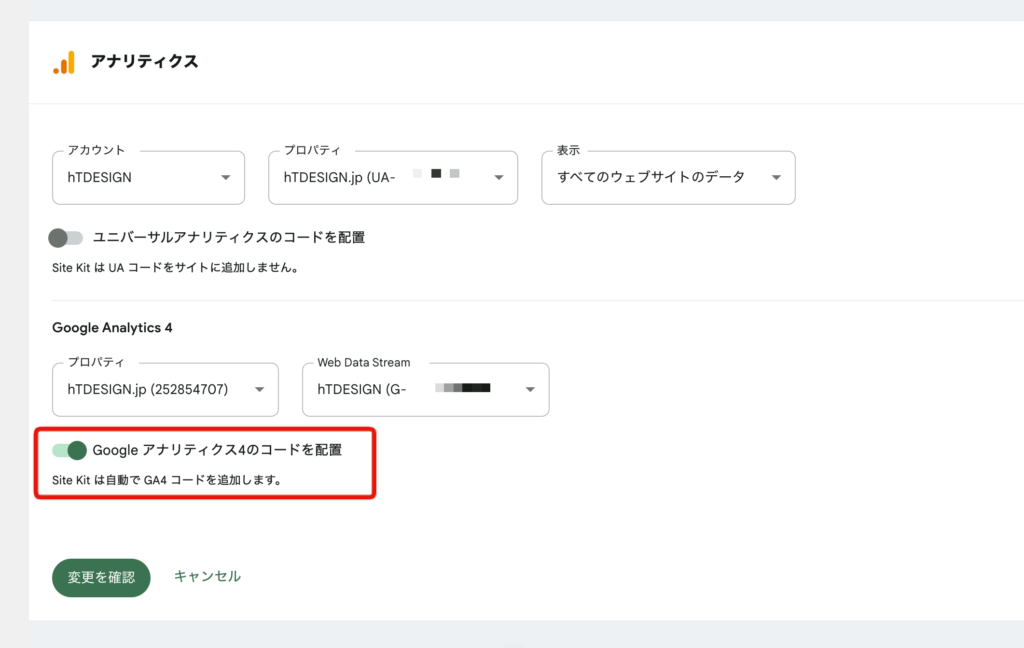Click the Google アナリティクス4のコードを配置 label

(217, 450)
